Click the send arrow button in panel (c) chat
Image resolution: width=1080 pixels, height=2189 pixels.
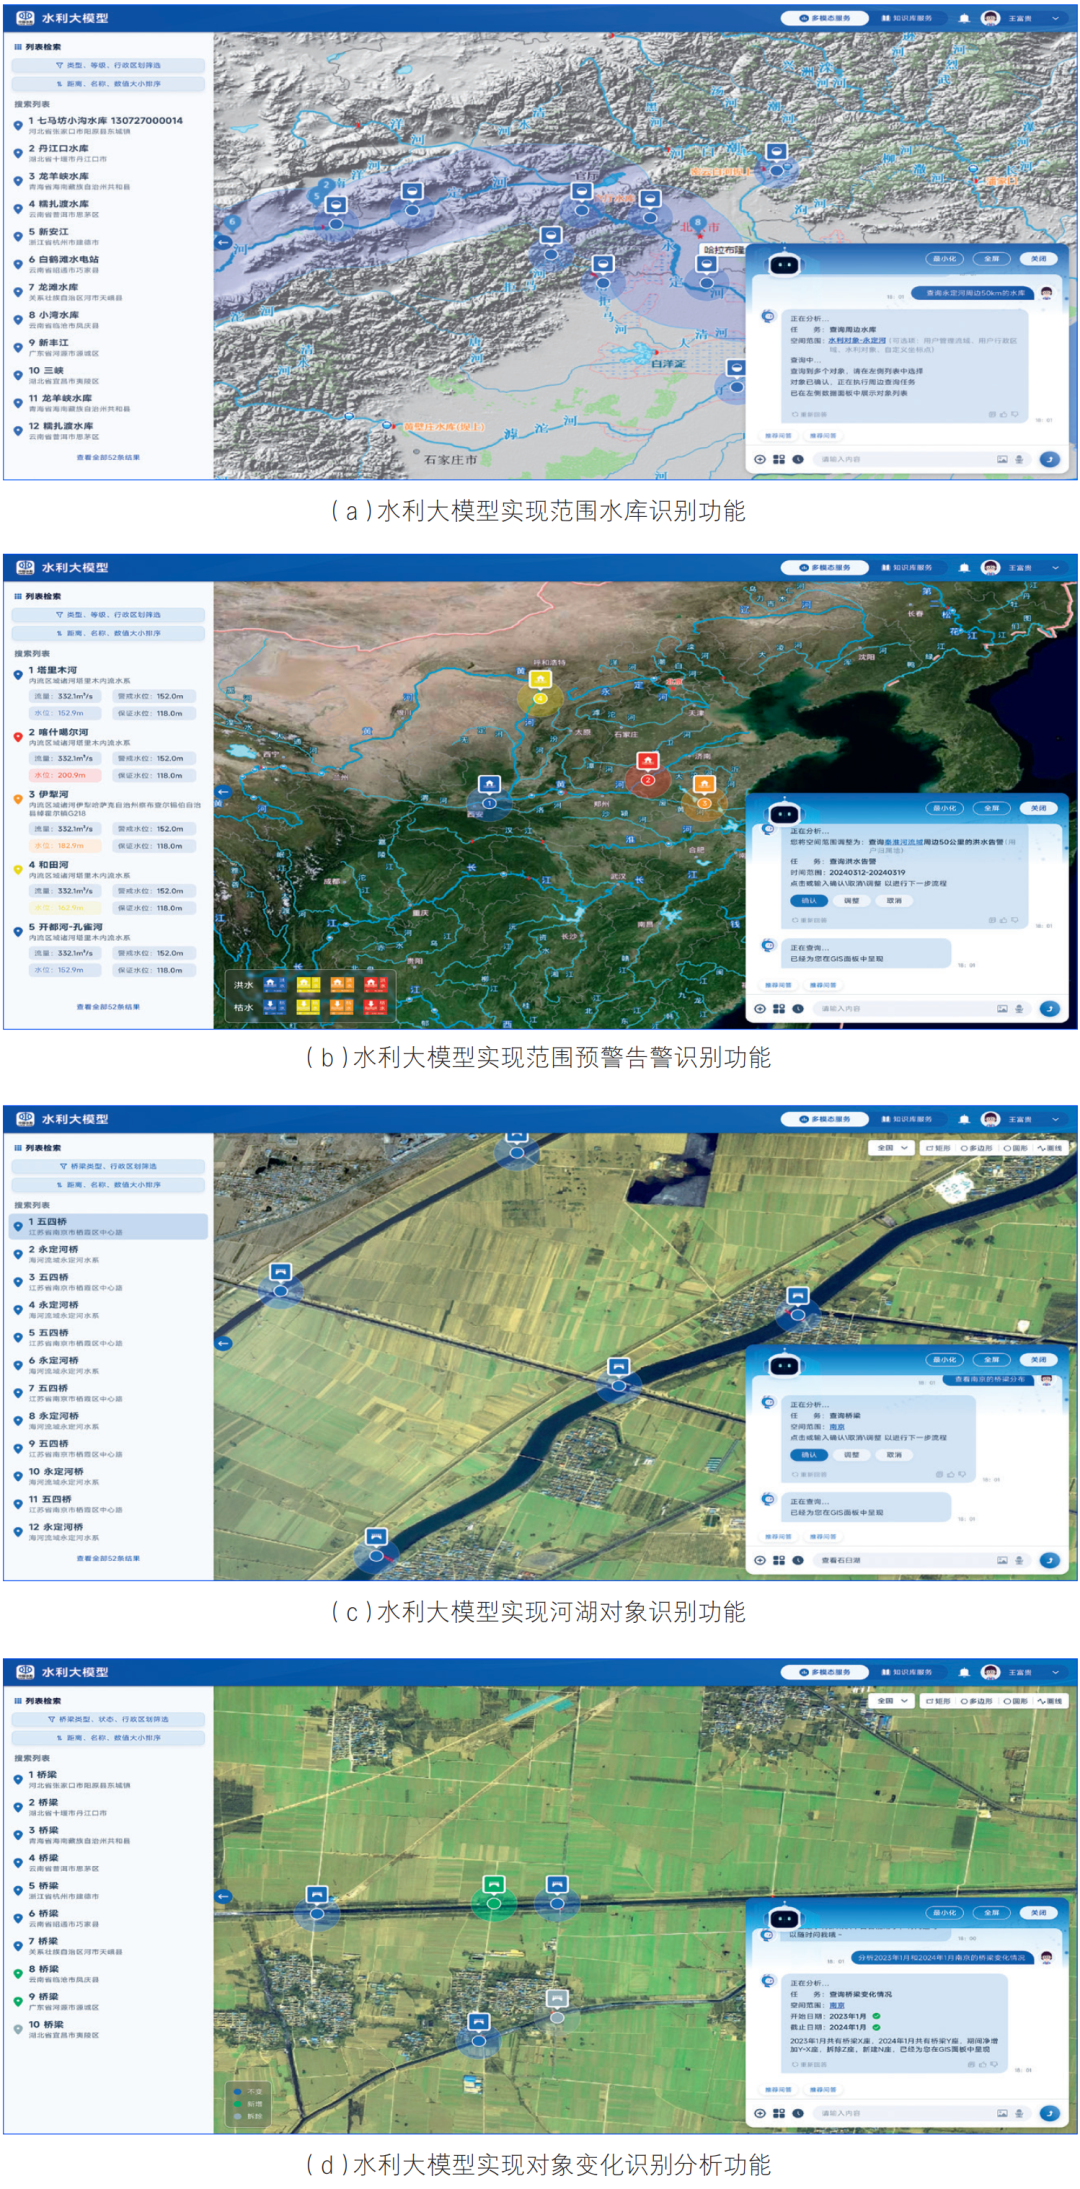point(1049,1560)
